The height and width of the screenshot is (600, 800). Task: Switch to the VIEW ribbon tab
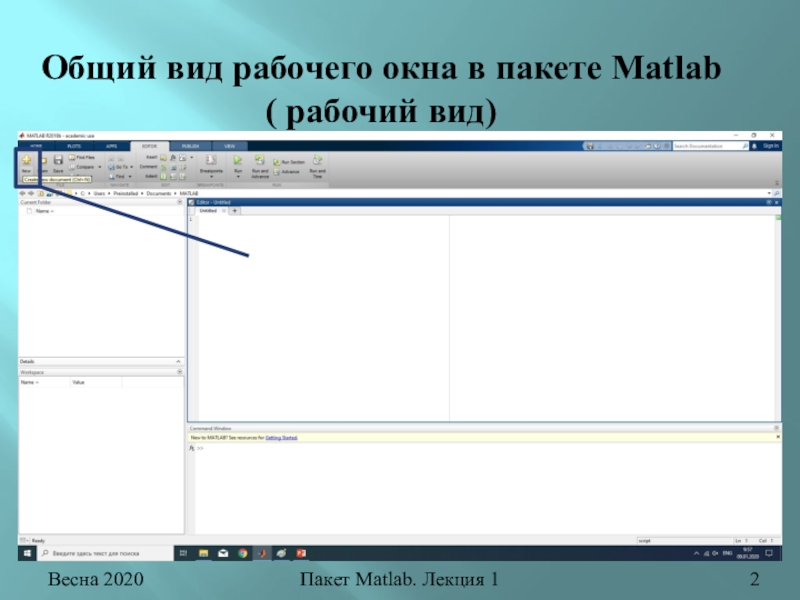(230, 146)
